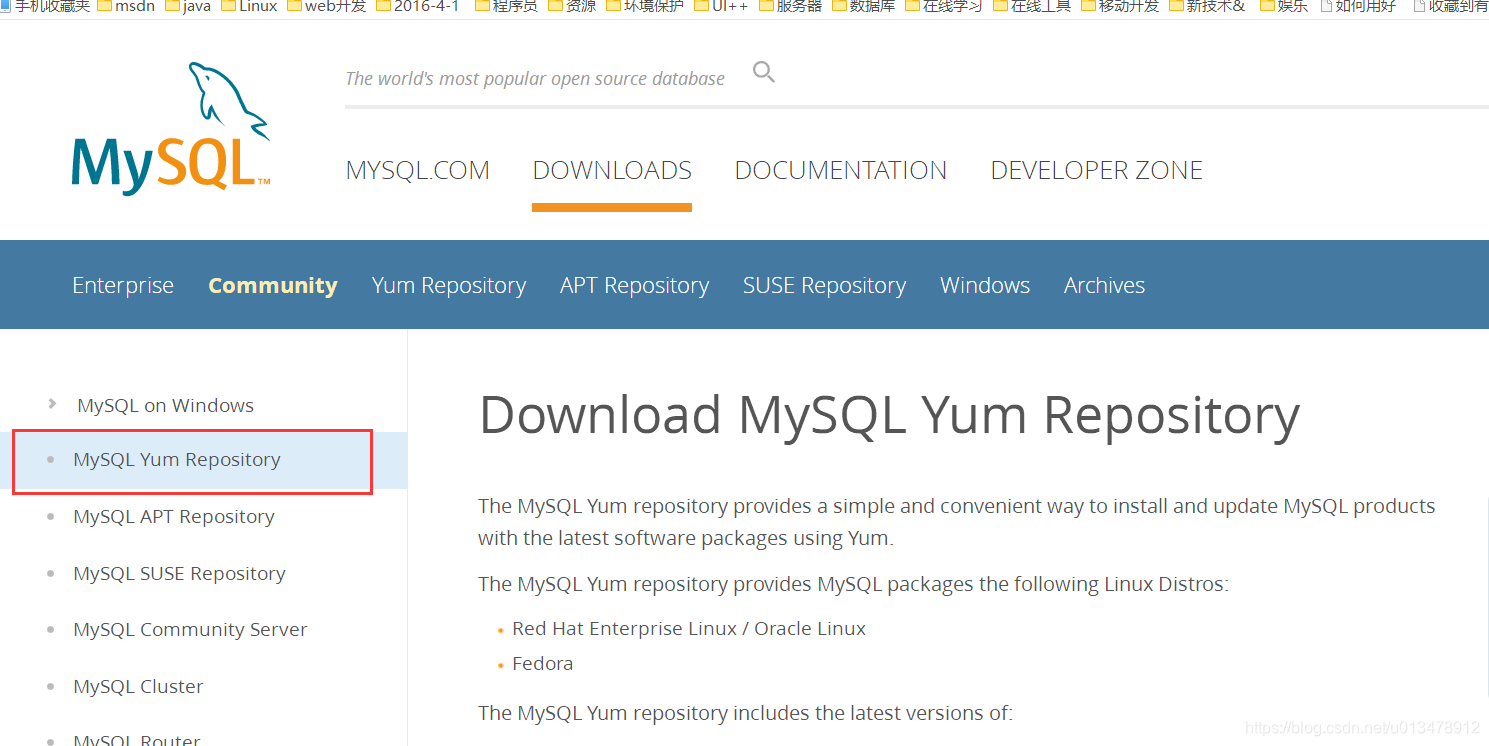Image resolution: width=1489 pixels, height=746 pixels.
Task: Open APT Repository in the blue bar
Action: tap(635, 285)
